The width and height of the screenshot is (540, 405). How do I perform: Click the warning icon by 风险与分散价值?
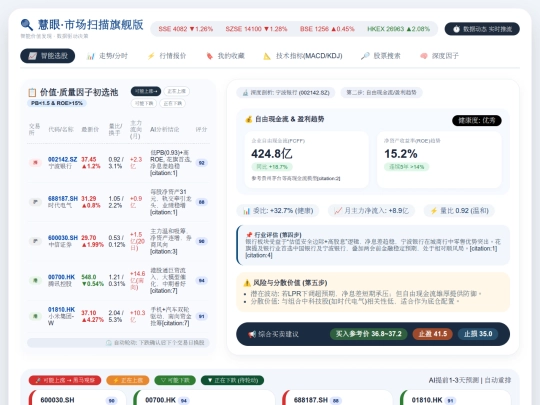point(247,283)
